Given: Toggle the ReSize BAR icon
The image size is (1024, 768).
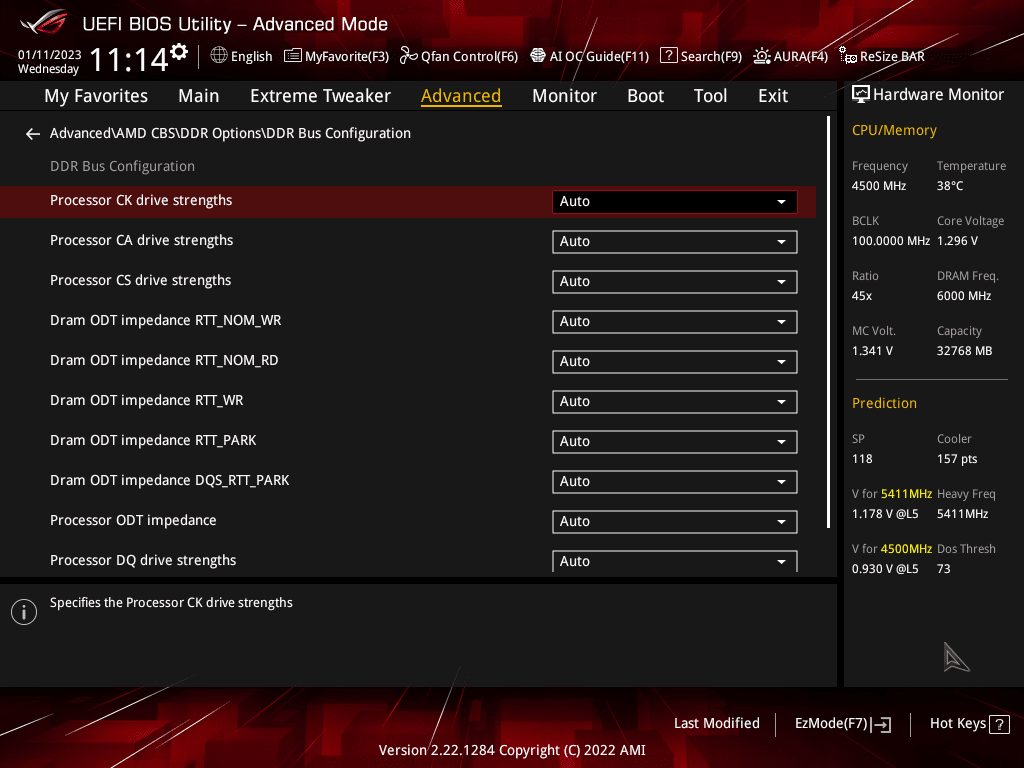Looking at the screenshot, I should coord(848,56).
